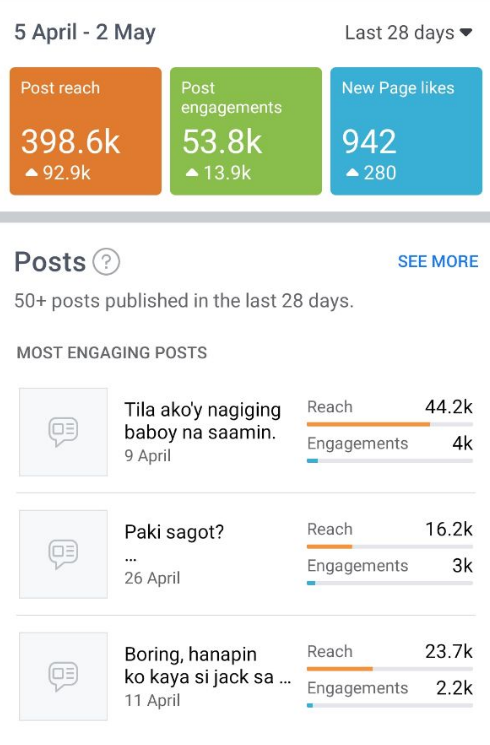The width and height of the screenshot is (490, 745).
Task: Click the post icon for 11 April post
Action: [63, 676]
